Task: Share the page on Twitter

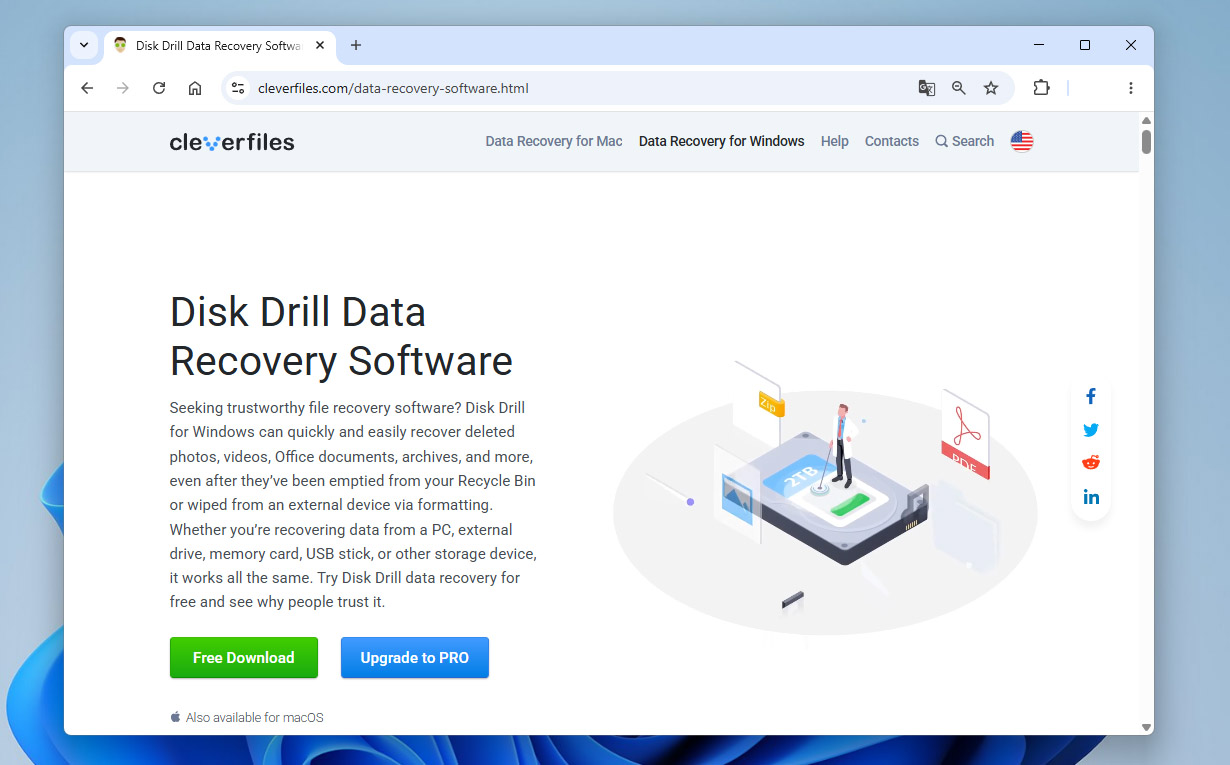Action: pos(1091,430)
